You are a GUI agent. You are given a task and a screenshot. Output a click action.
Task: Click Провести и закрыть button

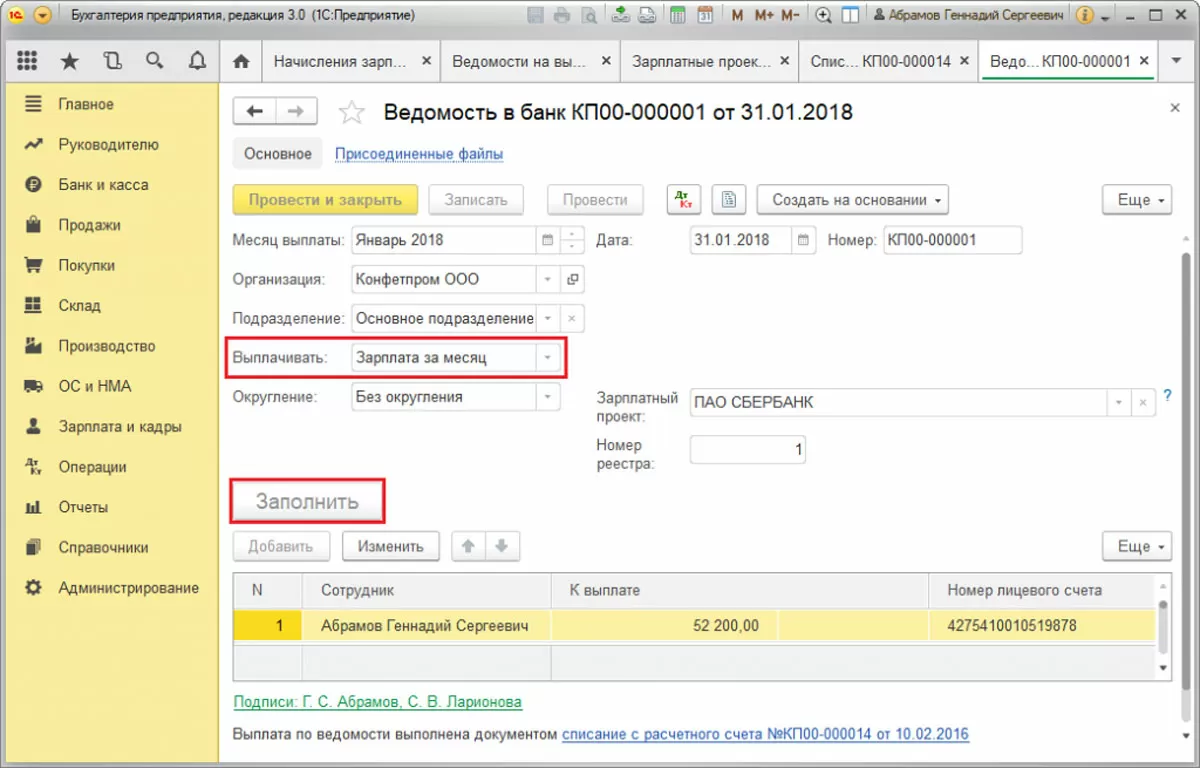[325, 200]
